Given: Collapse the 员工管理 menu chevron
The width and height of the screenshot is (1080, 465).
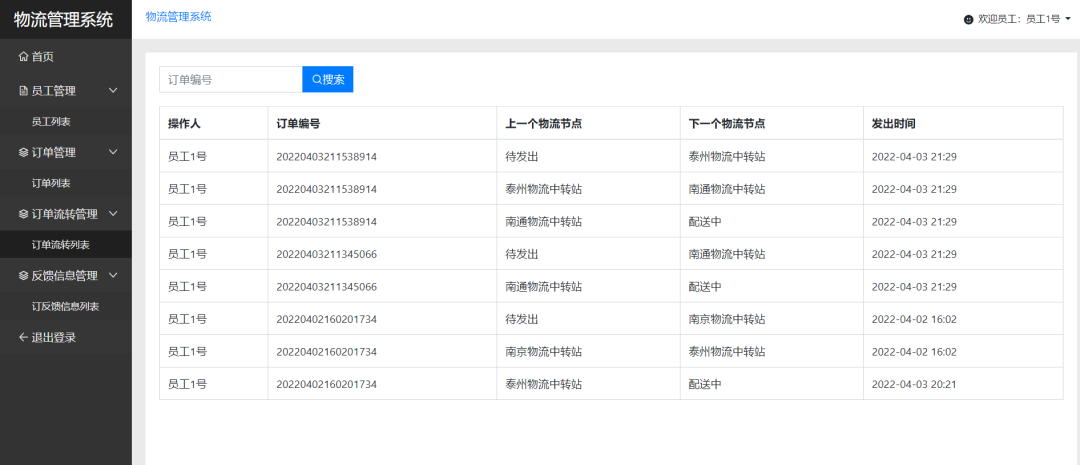Looking at the screenshot, I should [114, 91].
